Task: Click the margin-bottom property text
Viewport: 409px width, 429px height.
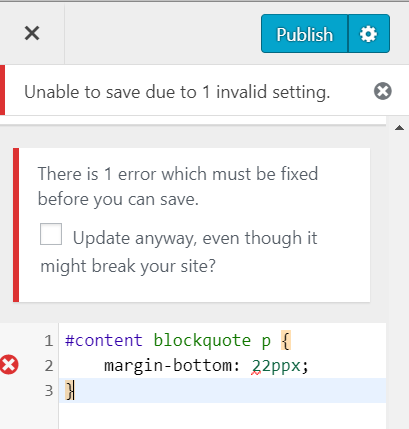Action: click(x=168, y=365)
